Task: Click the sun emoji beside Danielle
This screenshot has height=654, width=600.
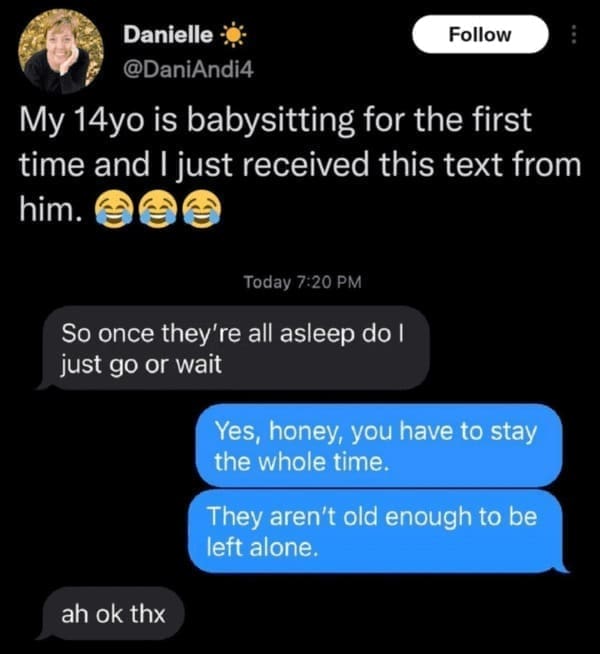Action: pyautogui.click(x=233, y=35)
